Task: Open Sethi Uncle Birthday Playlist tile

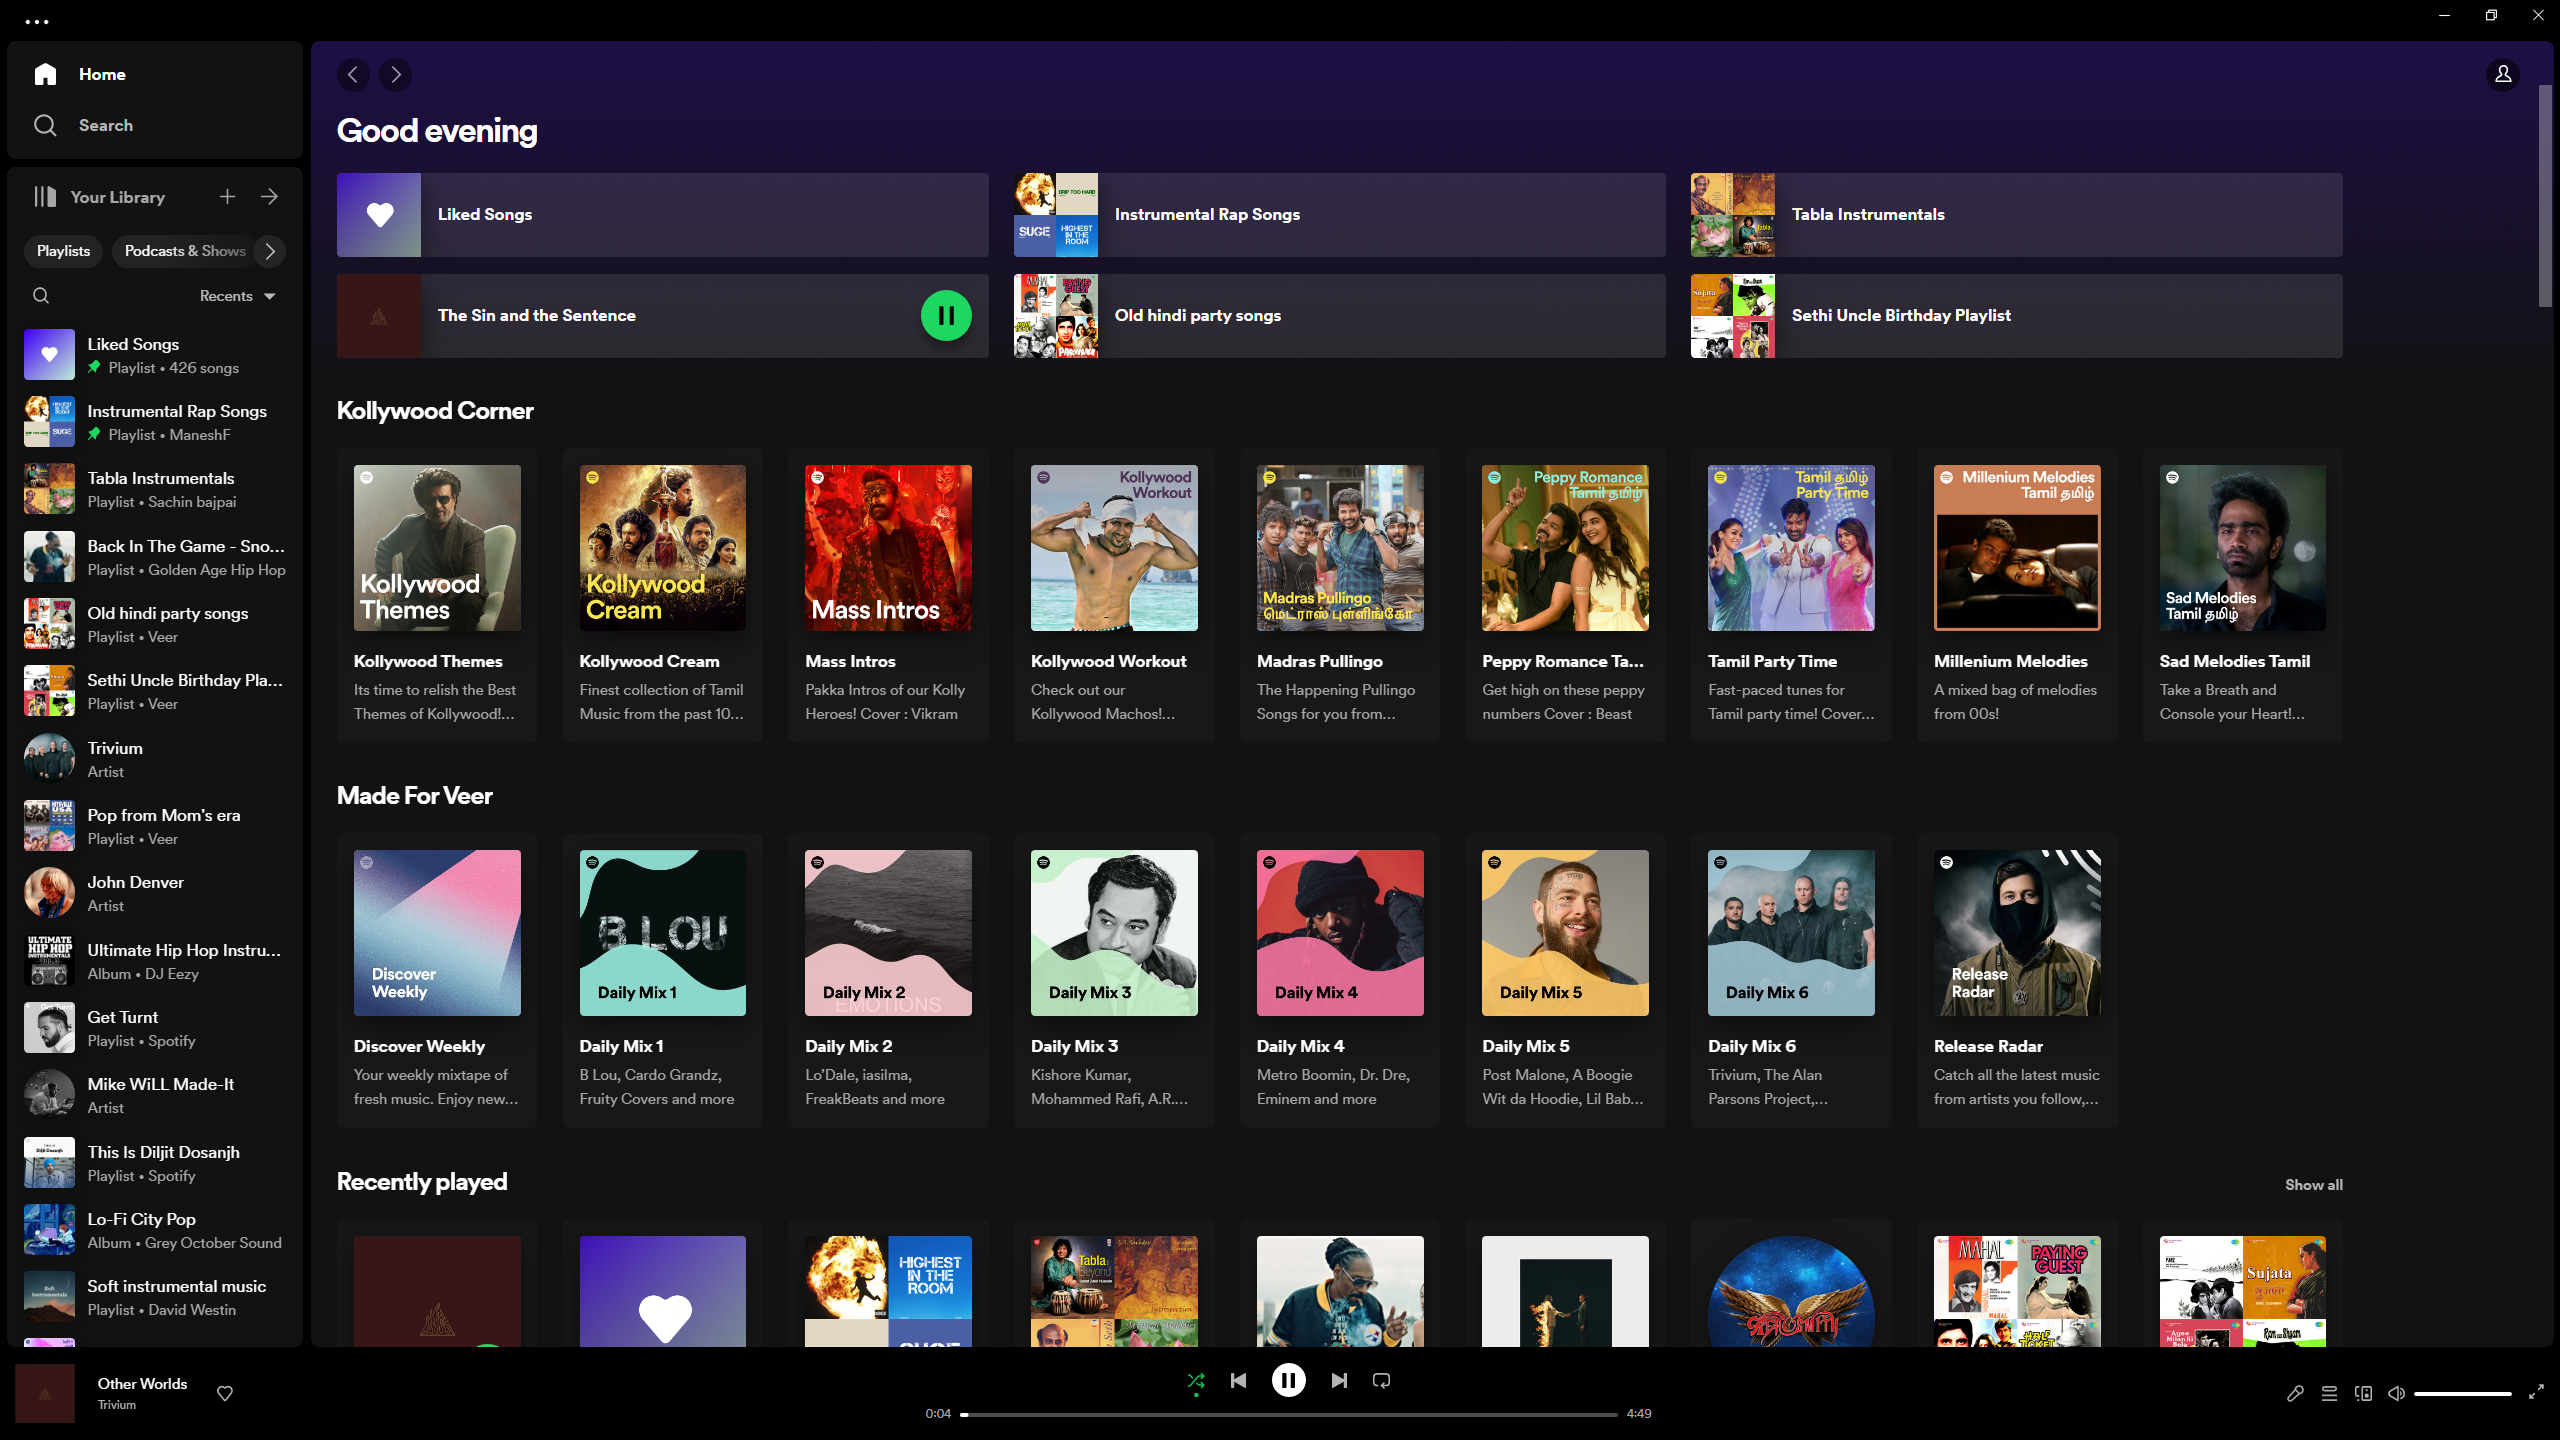Action: (2016, 316)
